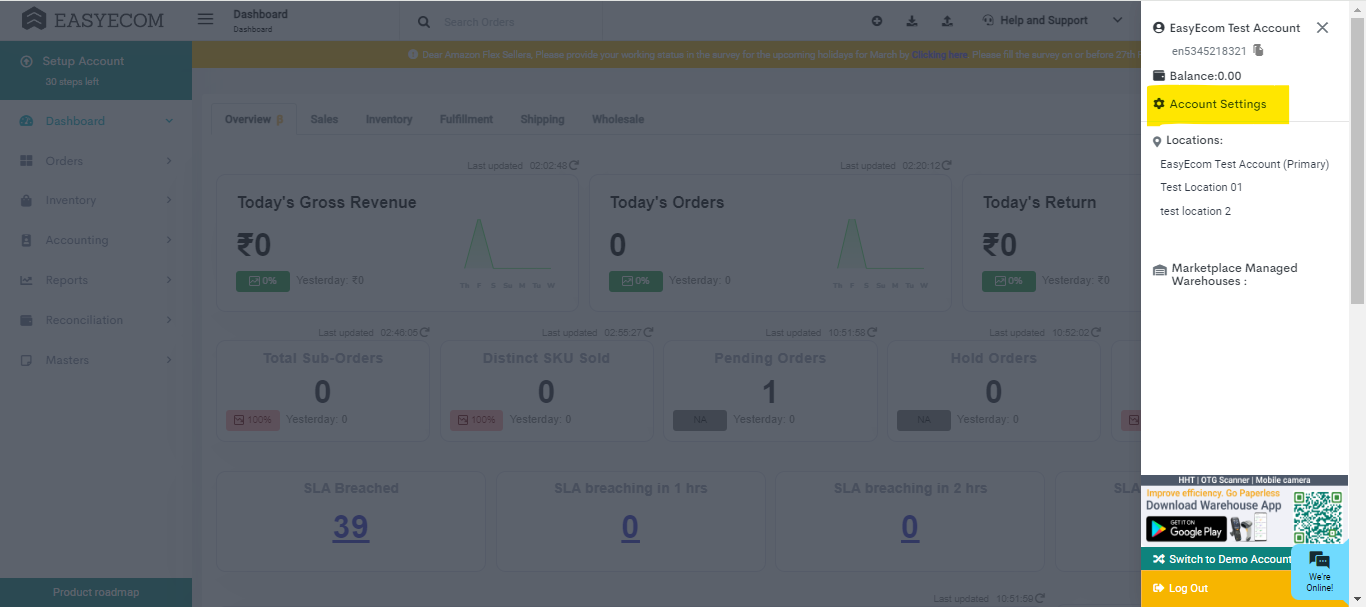1366x607 pixels.
Task: Expand the Inventory sidebar chevron
Action: tap(169, 201)
